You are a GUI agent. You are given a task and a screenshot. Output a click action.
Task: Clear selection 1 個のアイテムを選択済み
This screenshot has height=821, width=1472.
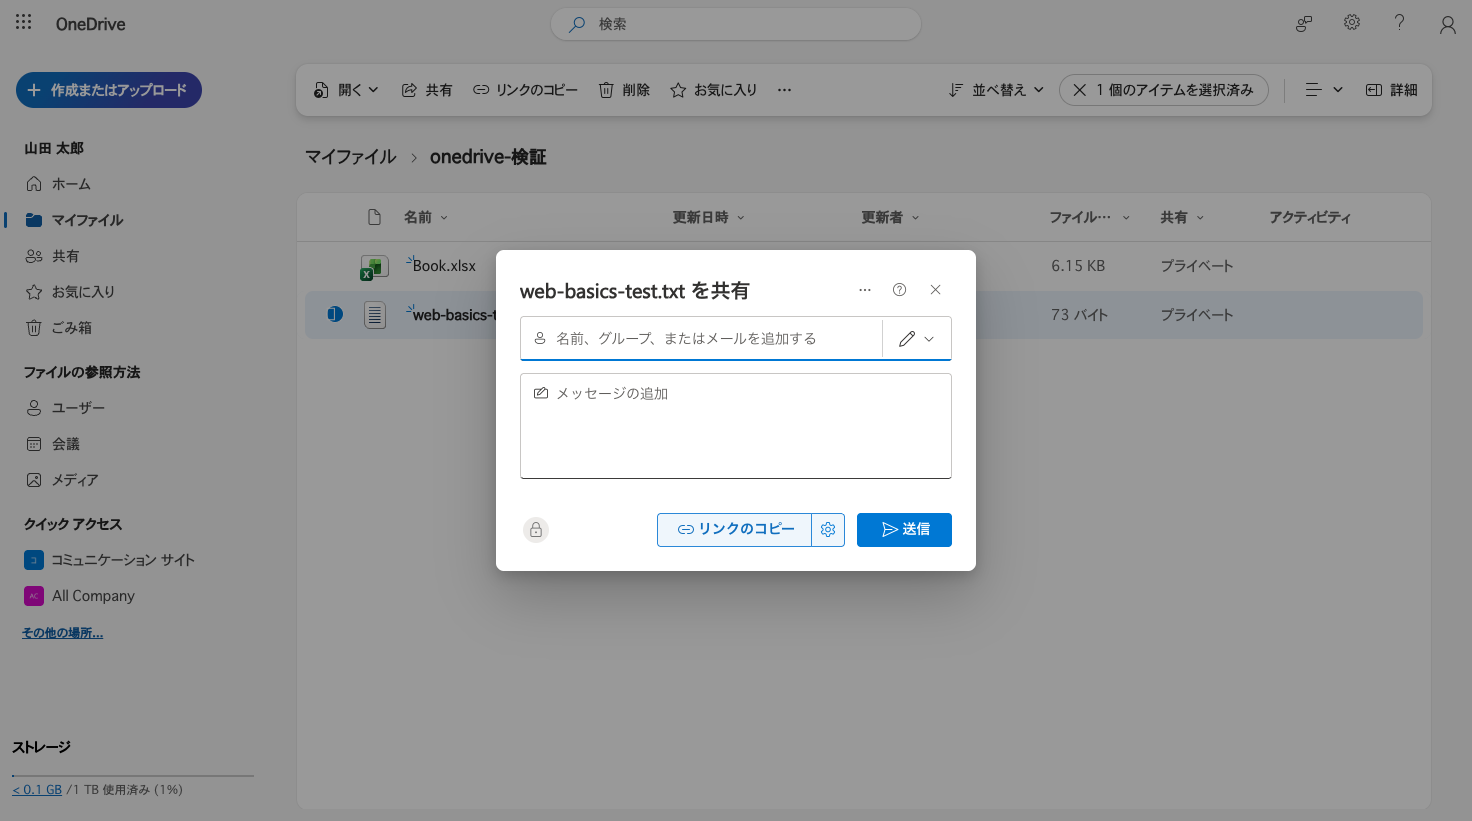click(x=1164, y=90)
